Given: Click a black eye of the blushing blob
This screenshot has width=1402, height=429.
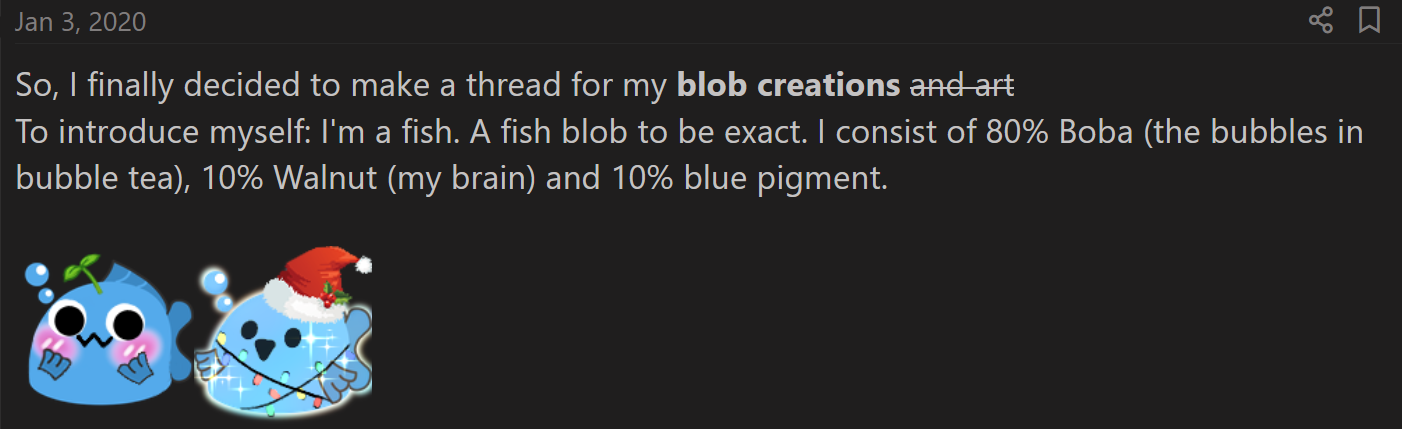Looking at the screenshot, I should click(74, 322).
